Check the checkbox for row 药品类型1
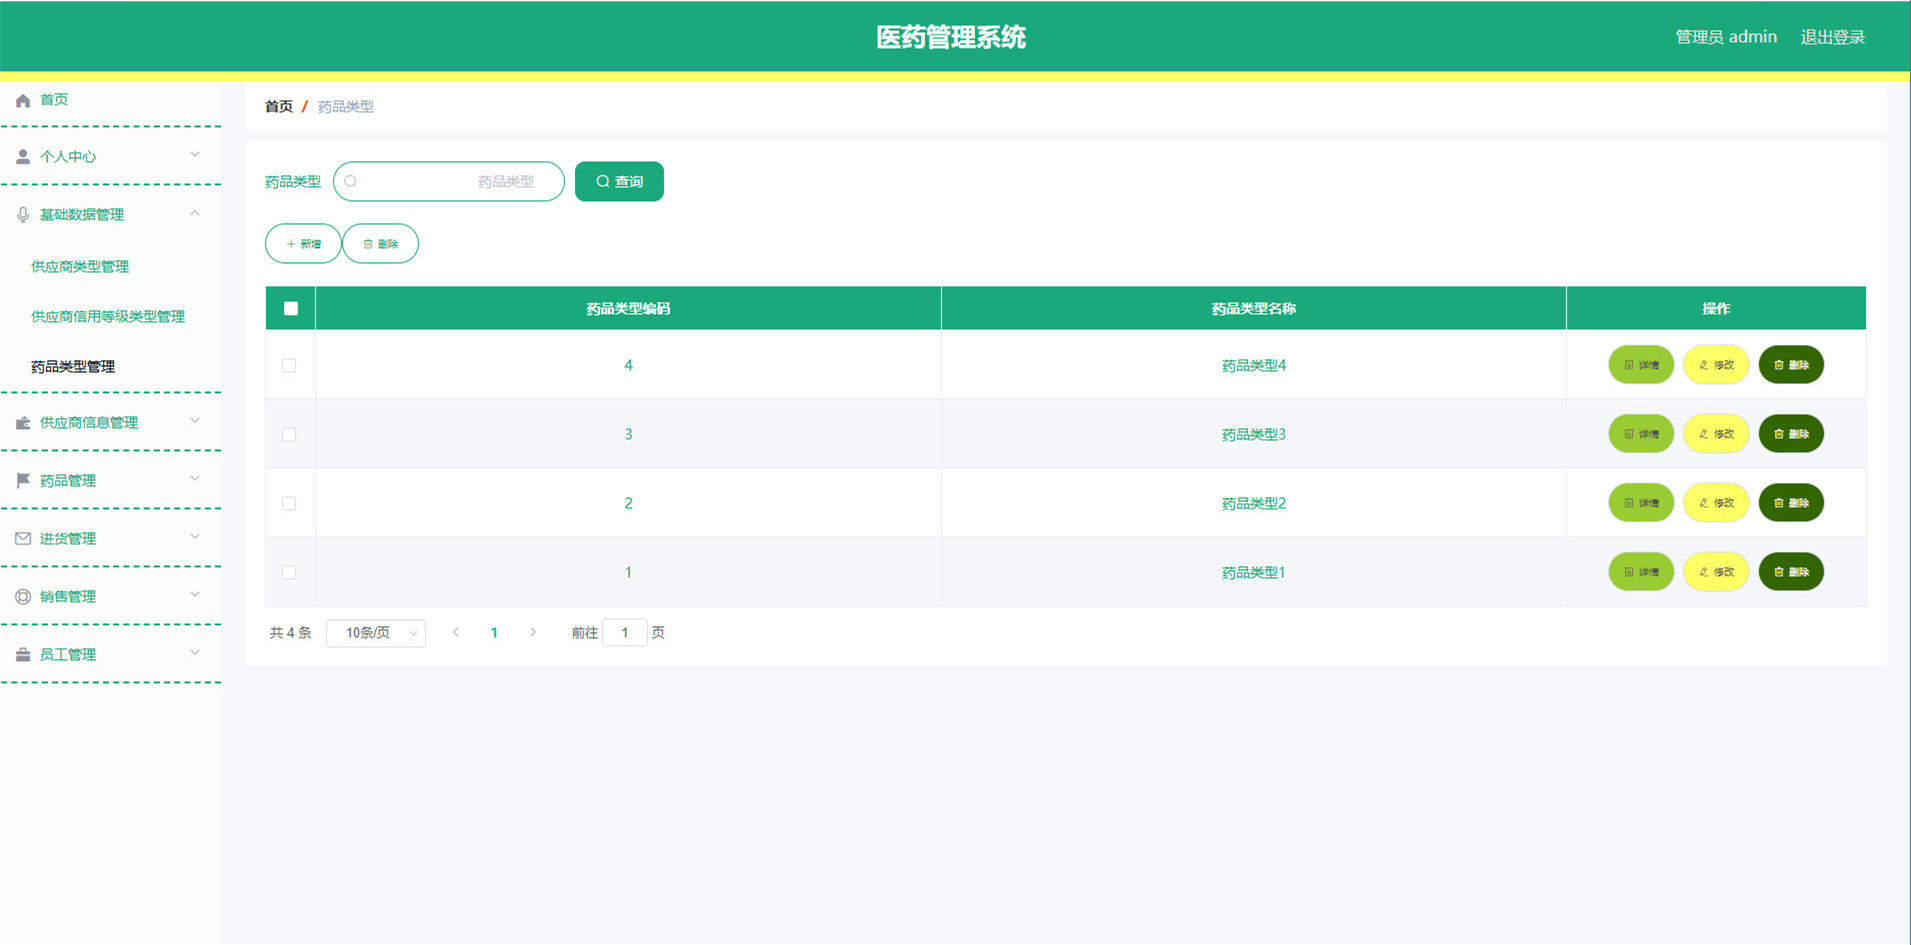The image size is (1911, 945). [289, 573]
